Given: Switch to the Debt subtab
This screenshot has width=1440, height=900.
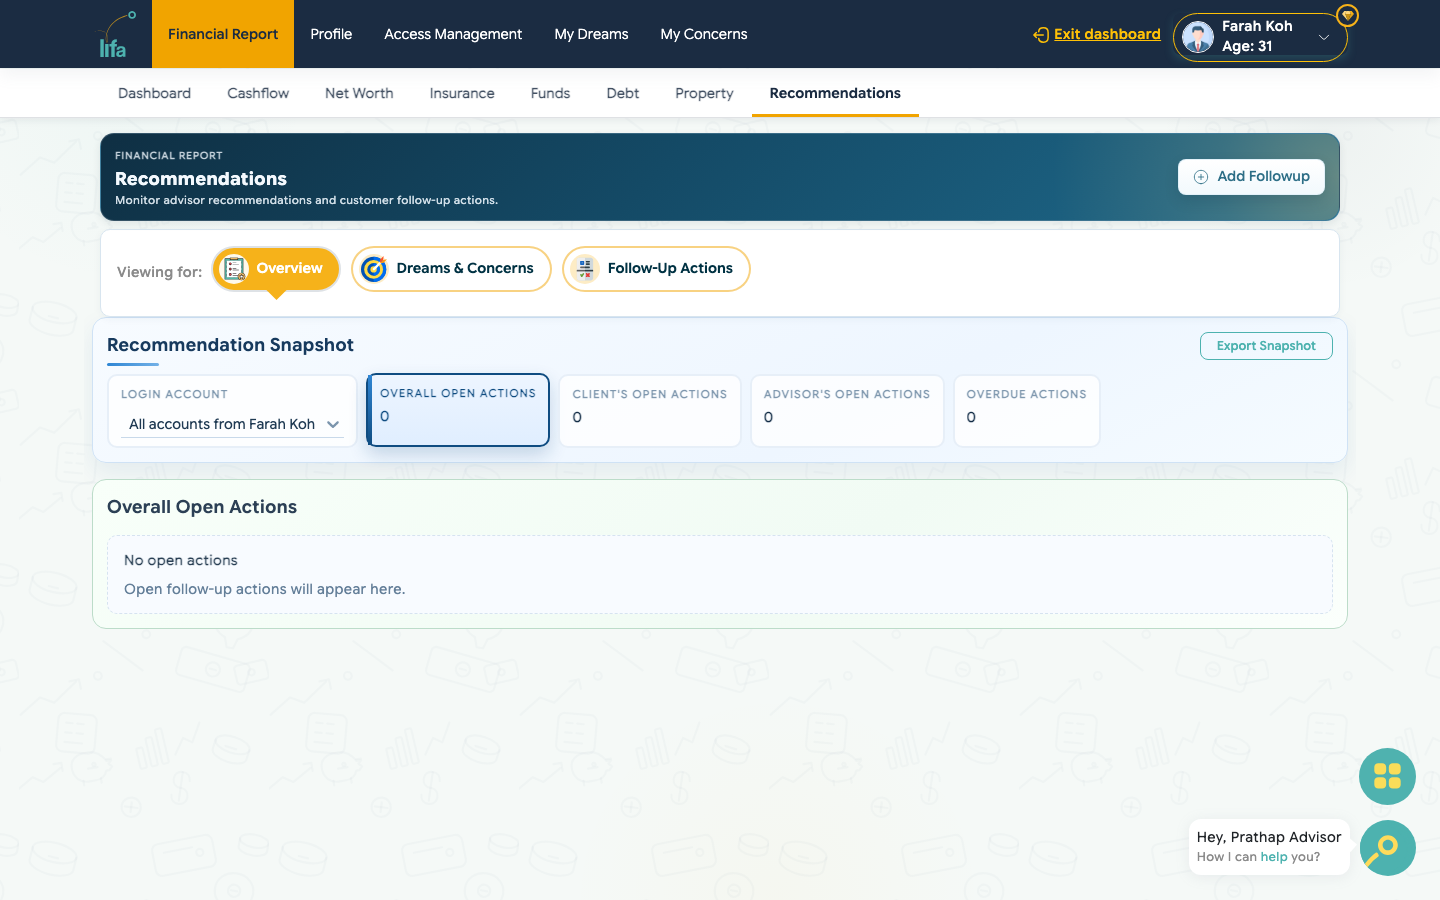Looking at the screenshot, I should tap(622, 93).
